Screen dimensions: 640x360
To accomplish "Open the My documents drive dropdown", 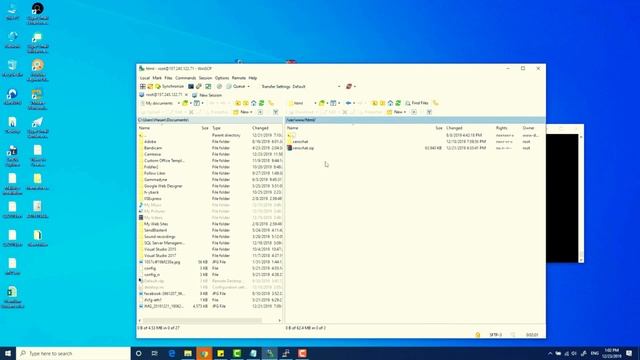I will tap(160, 103).
